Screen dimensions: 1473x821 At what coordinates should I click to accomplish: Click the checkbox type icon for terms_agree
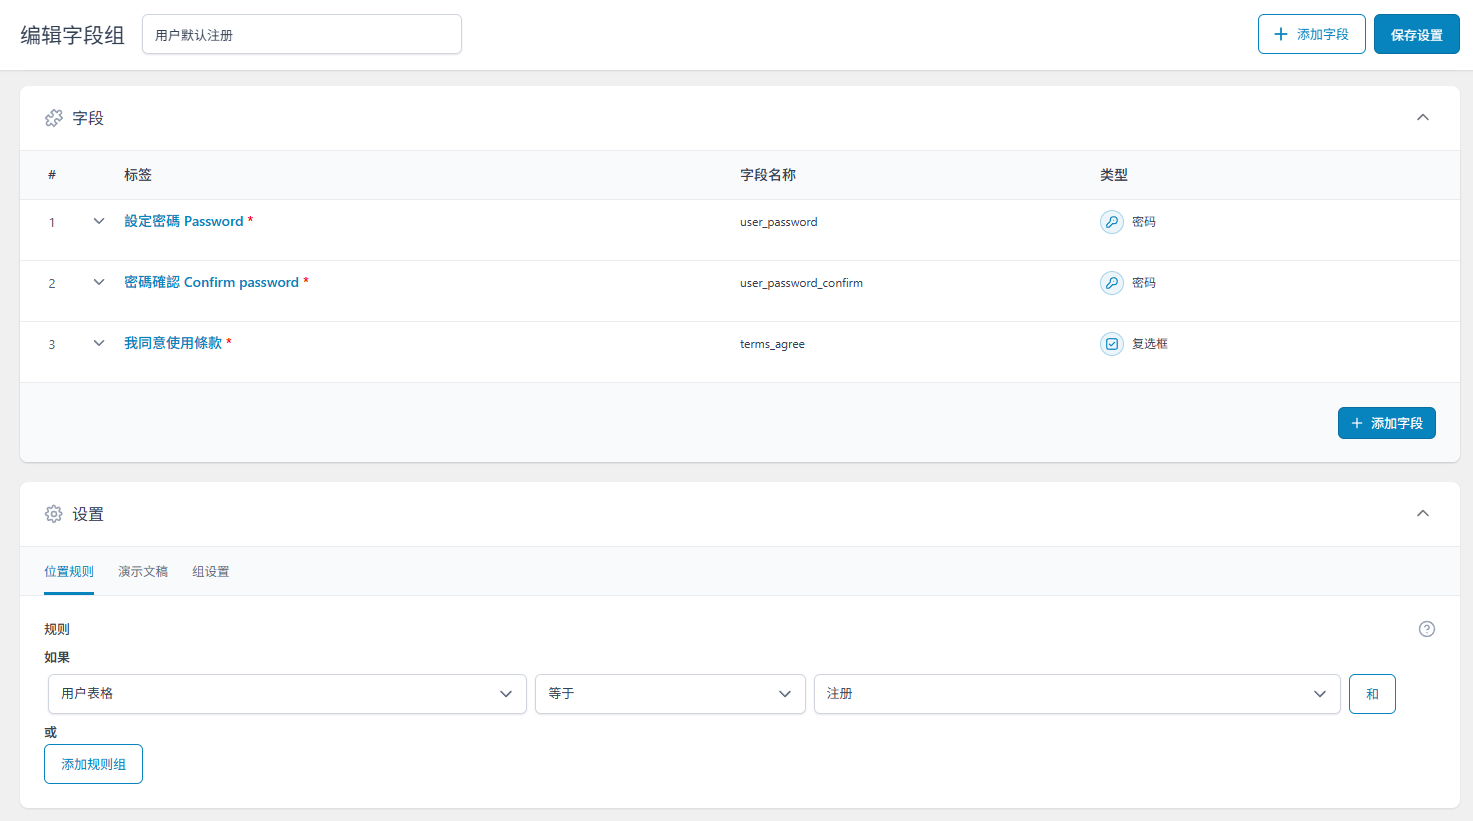[1111, 344]
